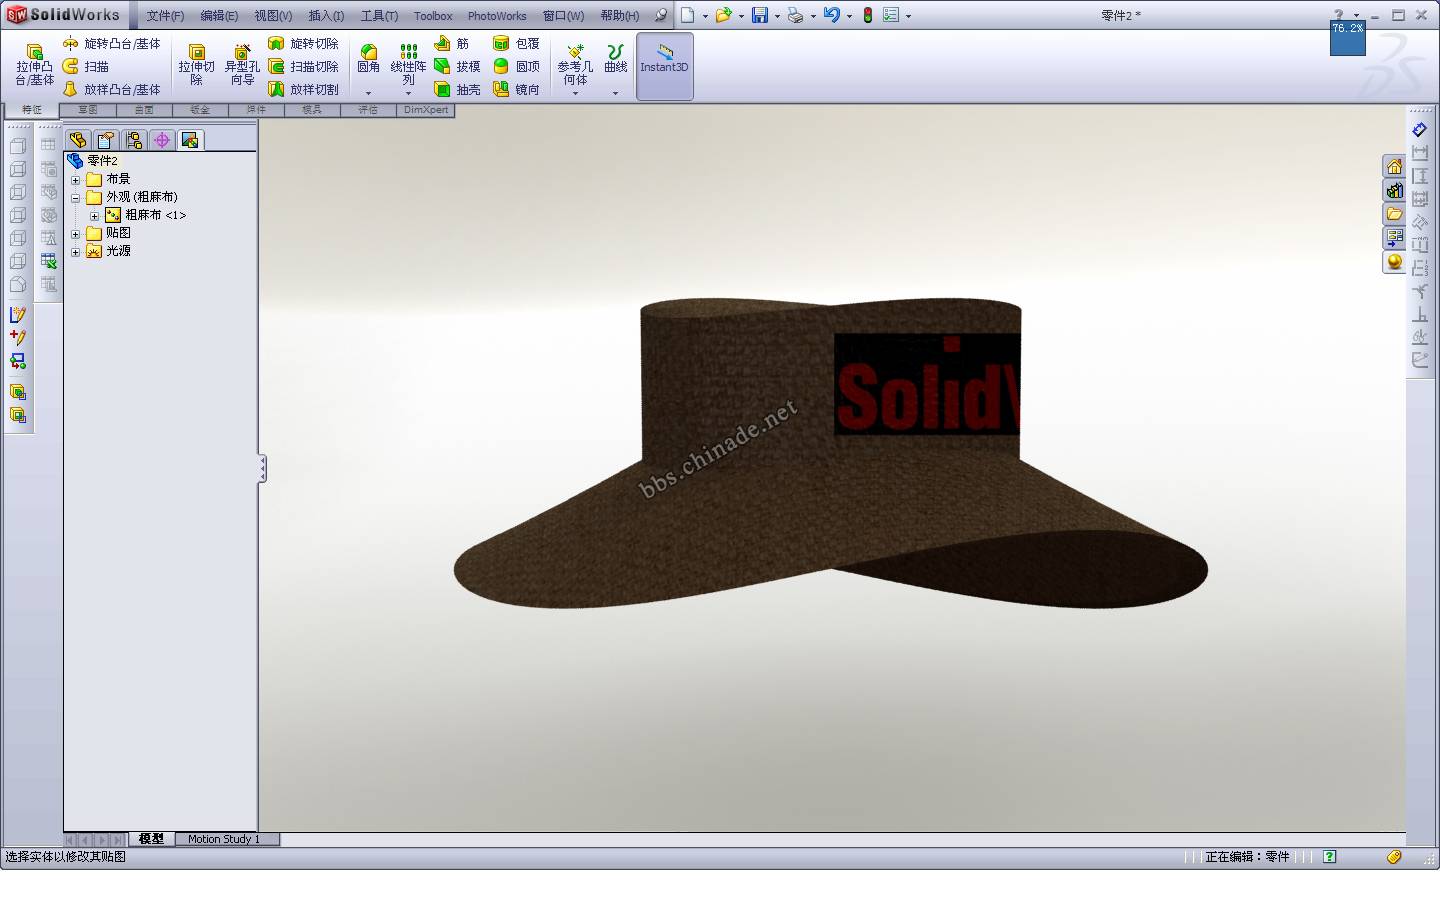
Task: Choose the Lofted Cut (放样切割) tool
Action: click(x=304, y=89)
